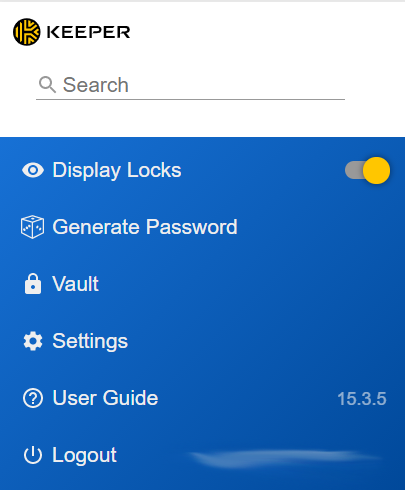Click the Keeper round yellow logo icon
The image size is (405, 490).
pyautogui.click(x=27, y=32)
